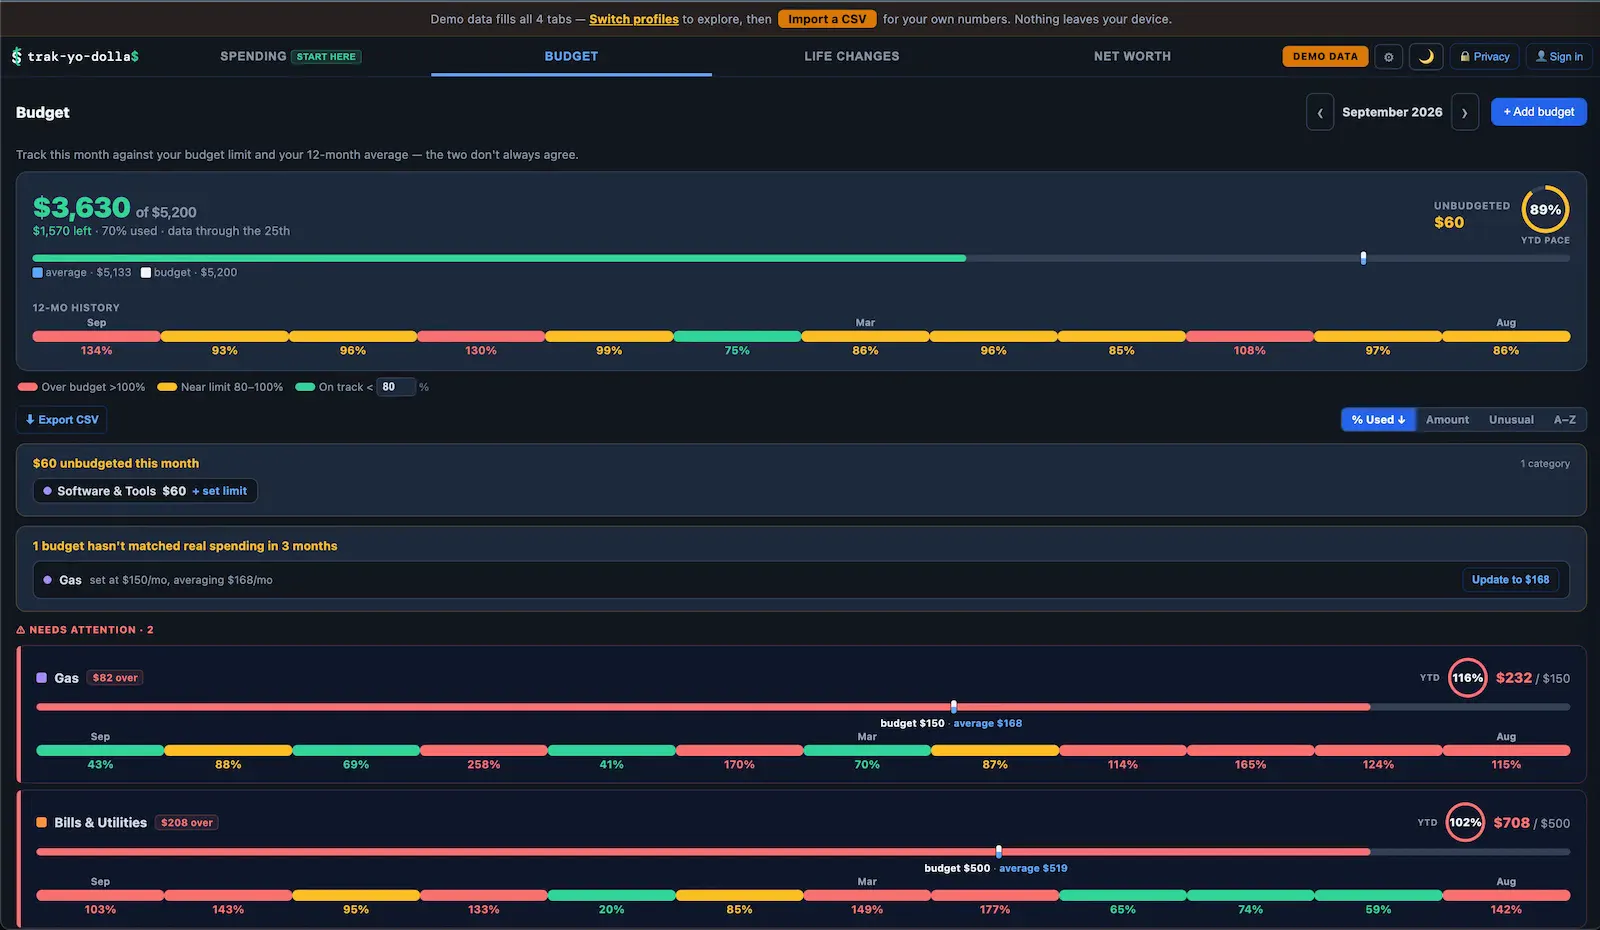The image size is (1600, 930).
Task: Select the 75% overall history segment
Action: coord(737,337)
